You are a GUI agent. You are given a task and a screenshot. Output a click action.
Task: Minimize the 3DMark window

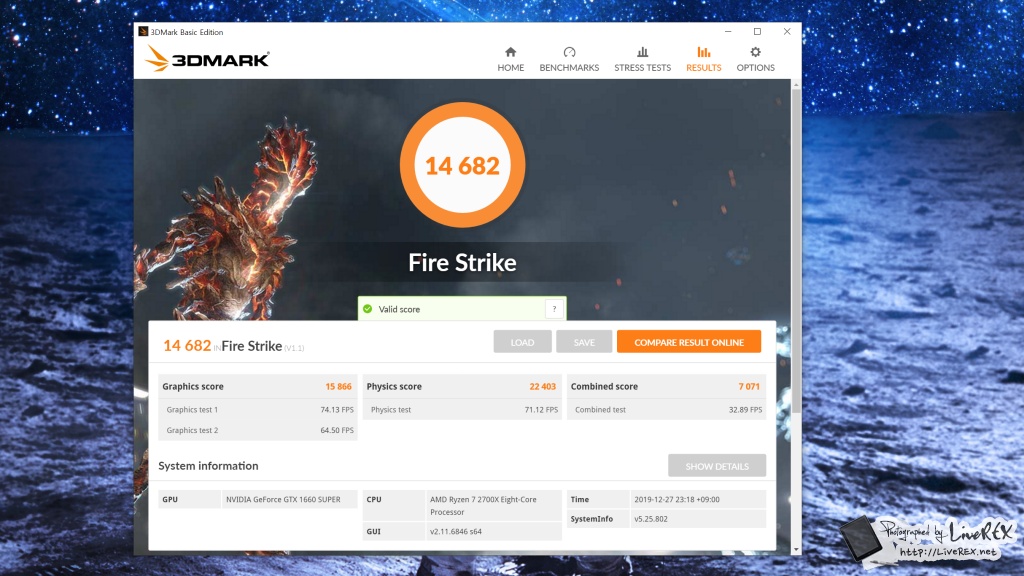(x=728, y=31)
